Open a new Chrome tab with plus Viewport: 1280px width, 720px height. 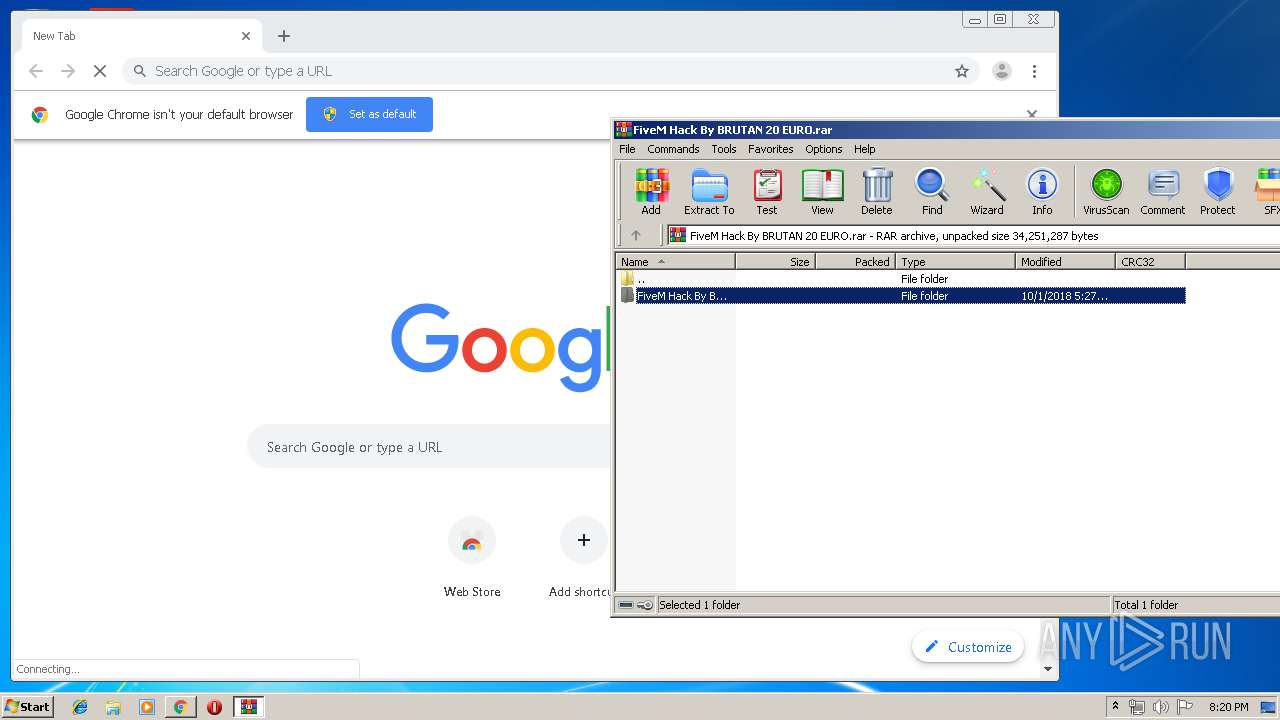tap(284, 36)
